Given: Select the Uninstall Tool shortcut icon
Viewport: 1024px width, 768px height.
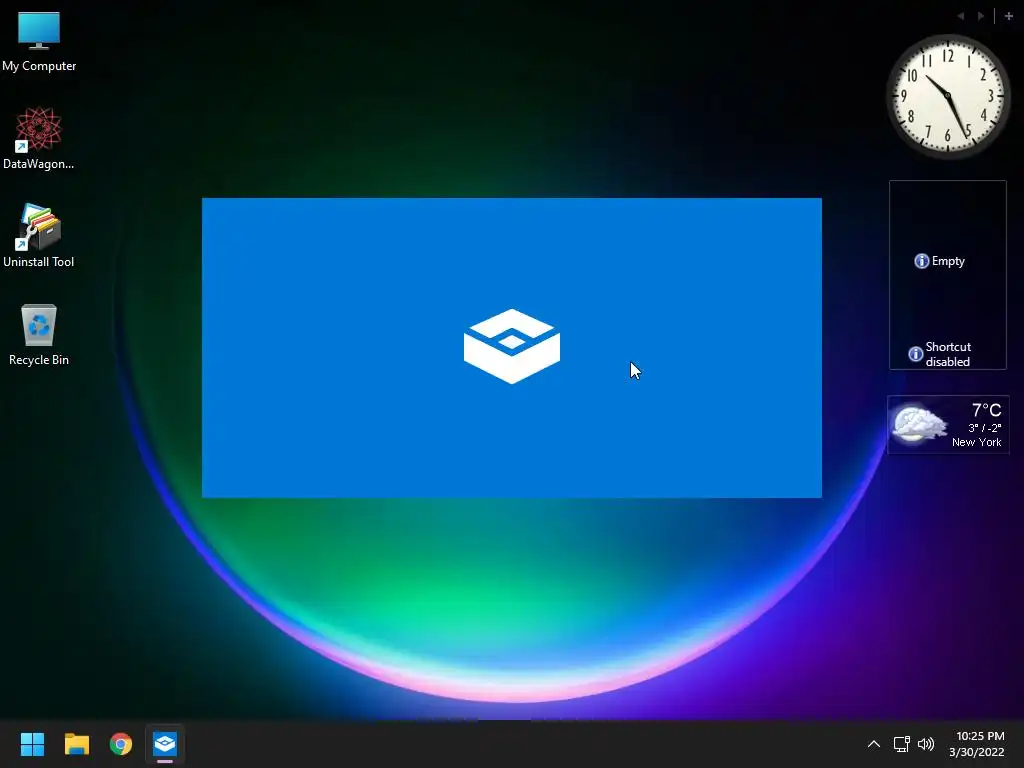Looking at the screenshot, I should coord(39,236).
